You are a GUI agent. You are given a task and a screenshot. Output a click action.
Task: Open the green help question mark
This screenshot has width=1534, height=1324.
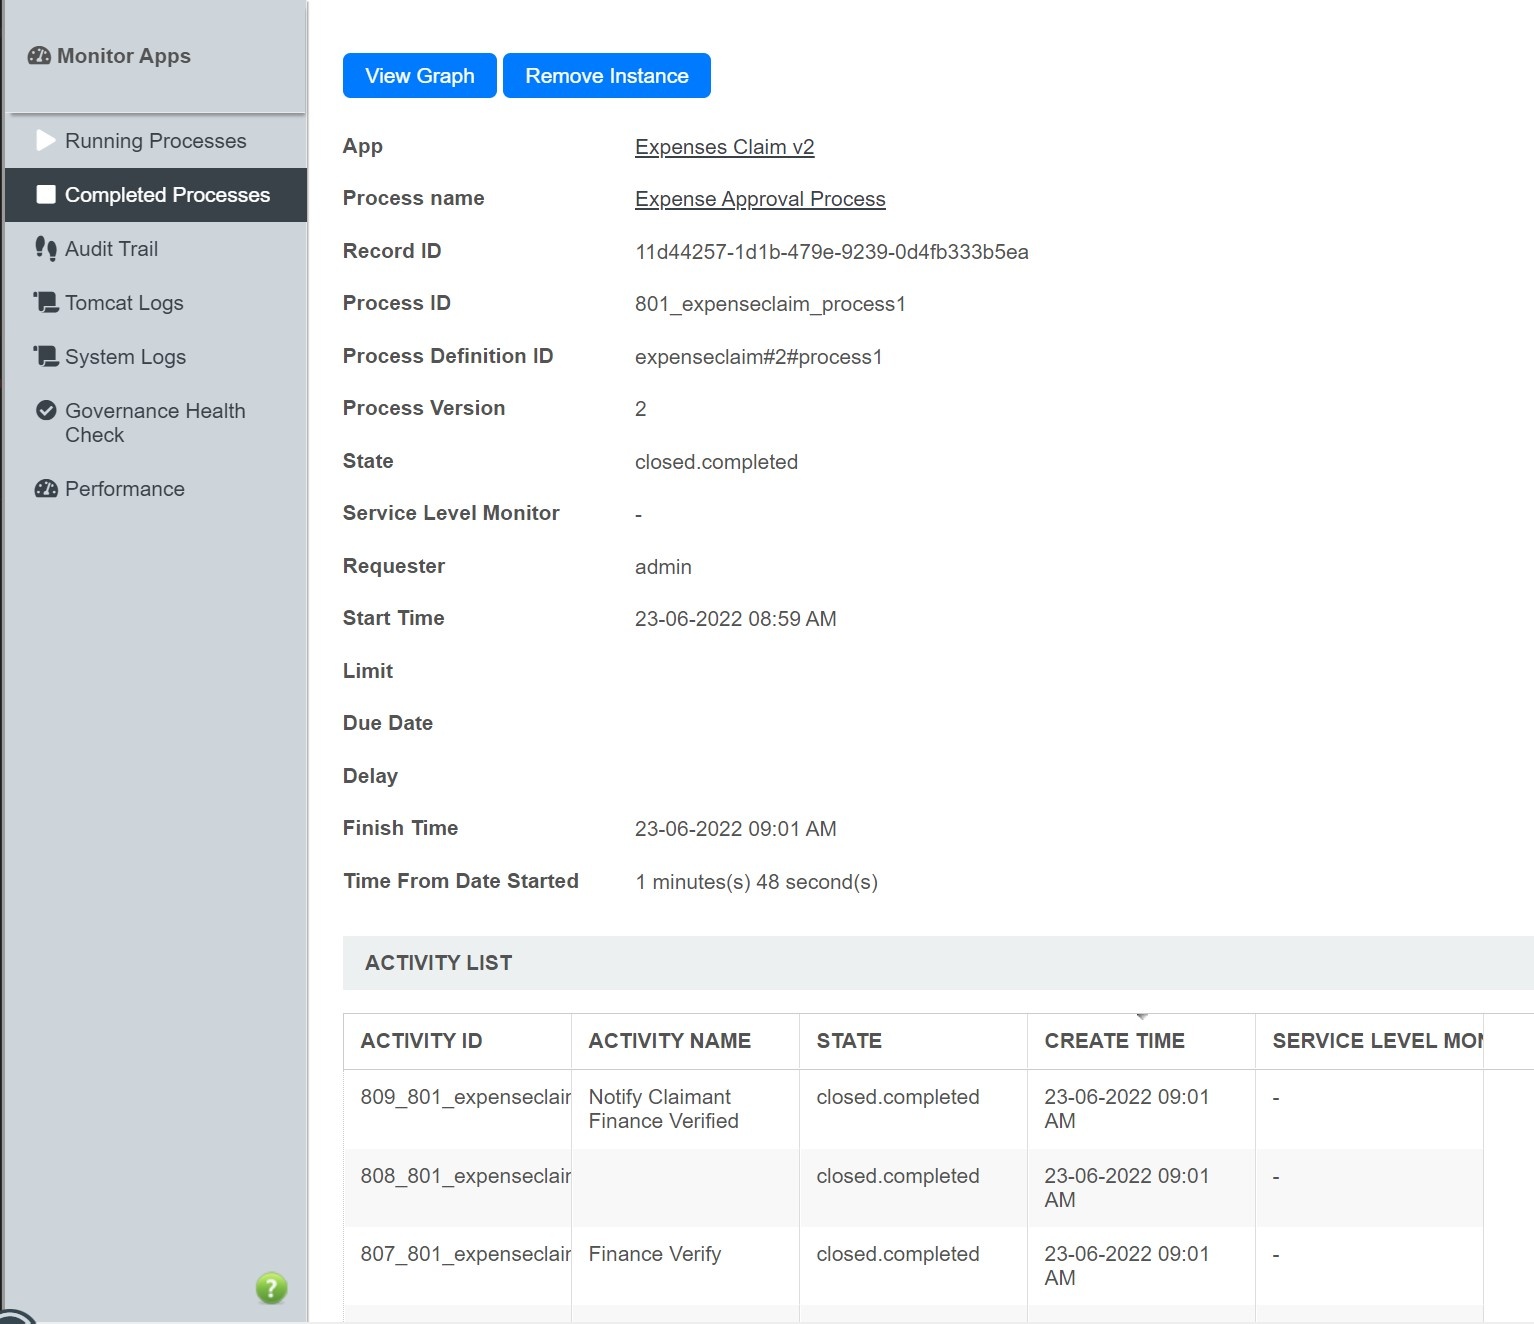[x=271, y=1288]
